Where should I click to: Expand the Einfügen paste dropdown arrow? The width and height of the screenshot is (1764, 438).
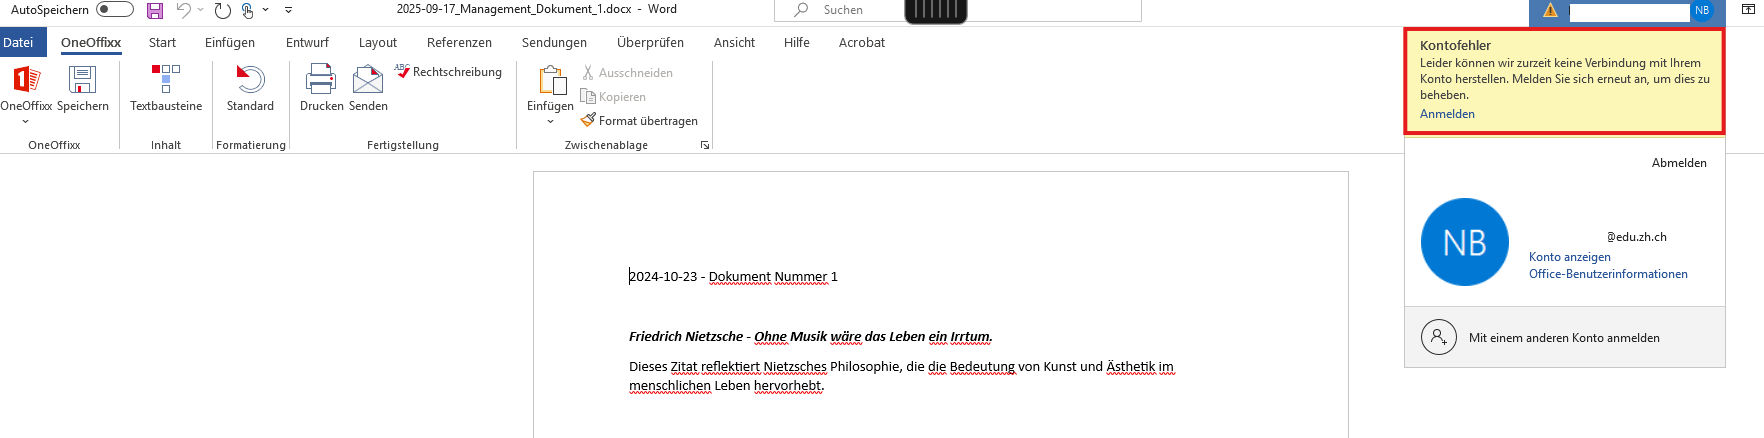coord(550,122)
